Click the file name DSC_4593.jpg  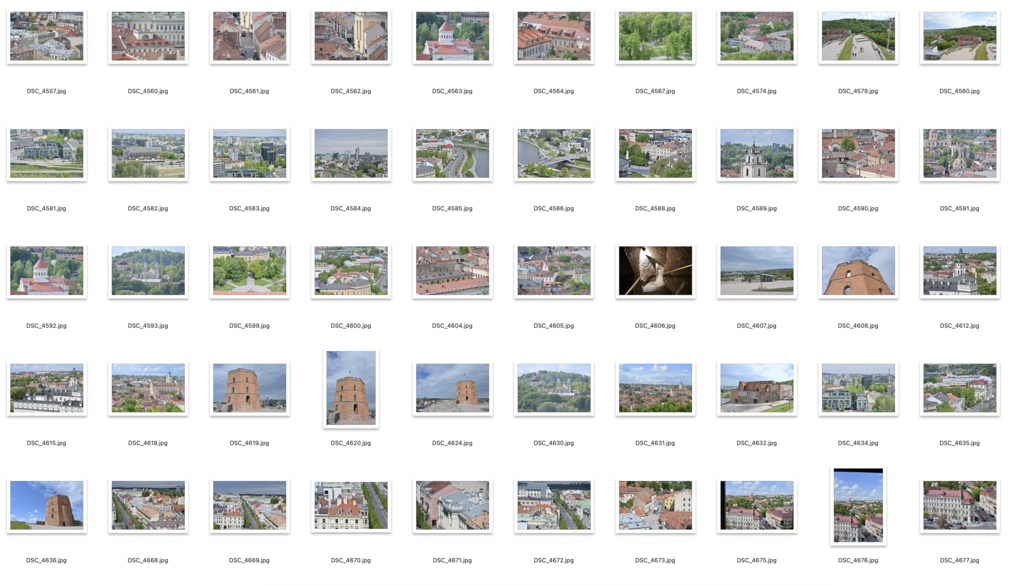tap(148, 325)
